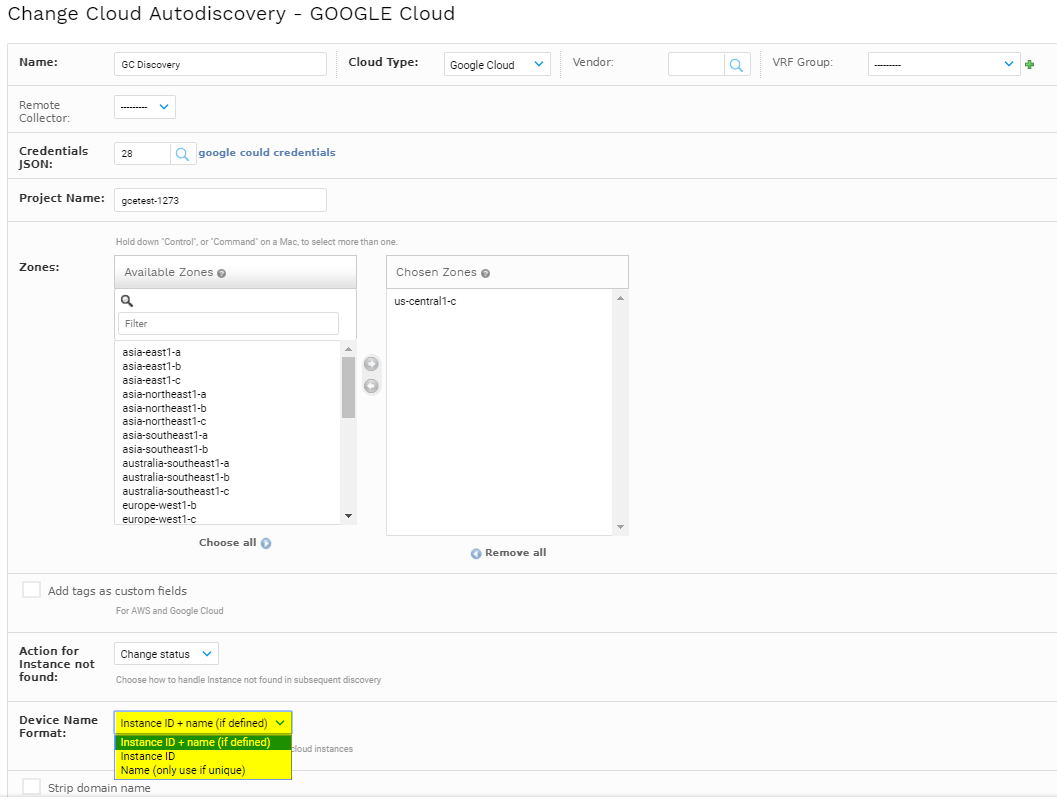The image size is (1057, 798).
Task: Move zone back to Available Zones
Action: (x=371, y=385)
